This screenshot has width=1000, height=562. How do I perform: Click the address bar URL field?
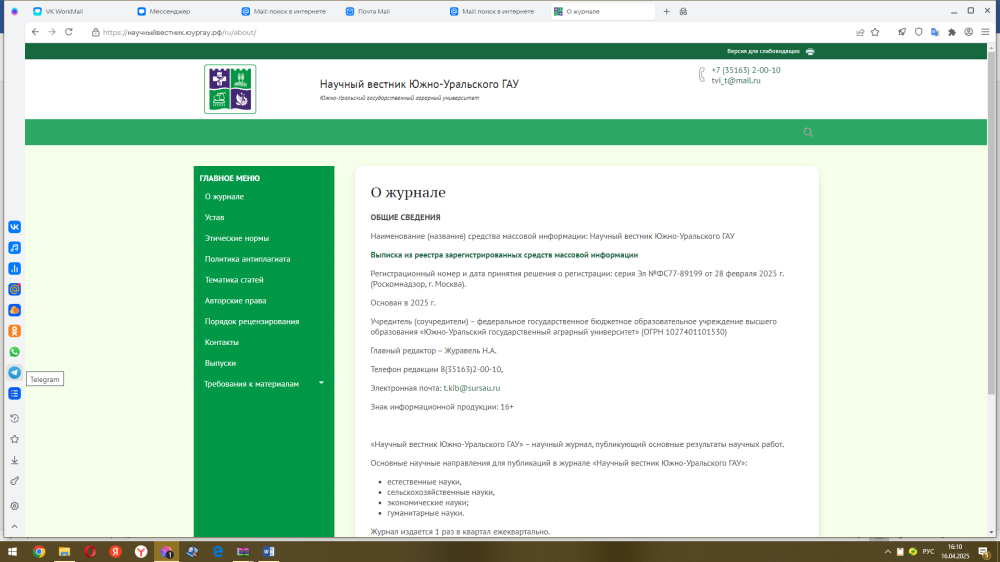pyautogui.click(x=400, y=32)
